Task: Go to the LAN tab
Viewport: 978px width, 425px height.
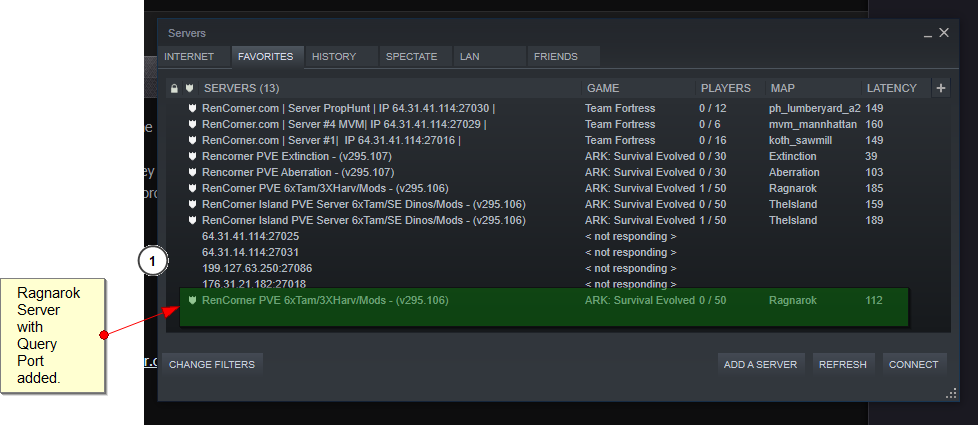Action: point(470,57)
